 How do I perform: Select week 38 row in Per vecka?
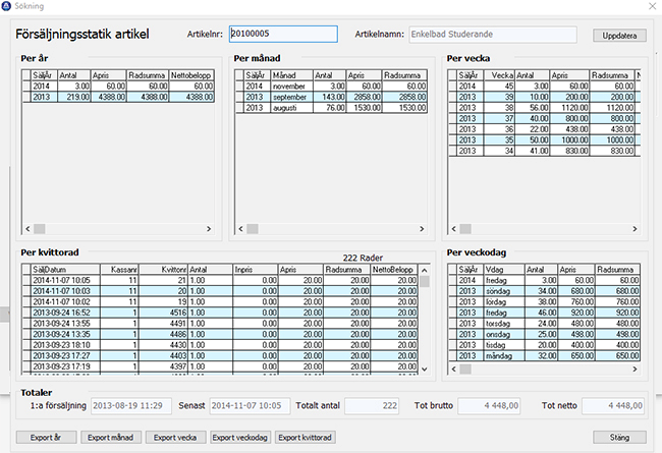coord(544,108)
